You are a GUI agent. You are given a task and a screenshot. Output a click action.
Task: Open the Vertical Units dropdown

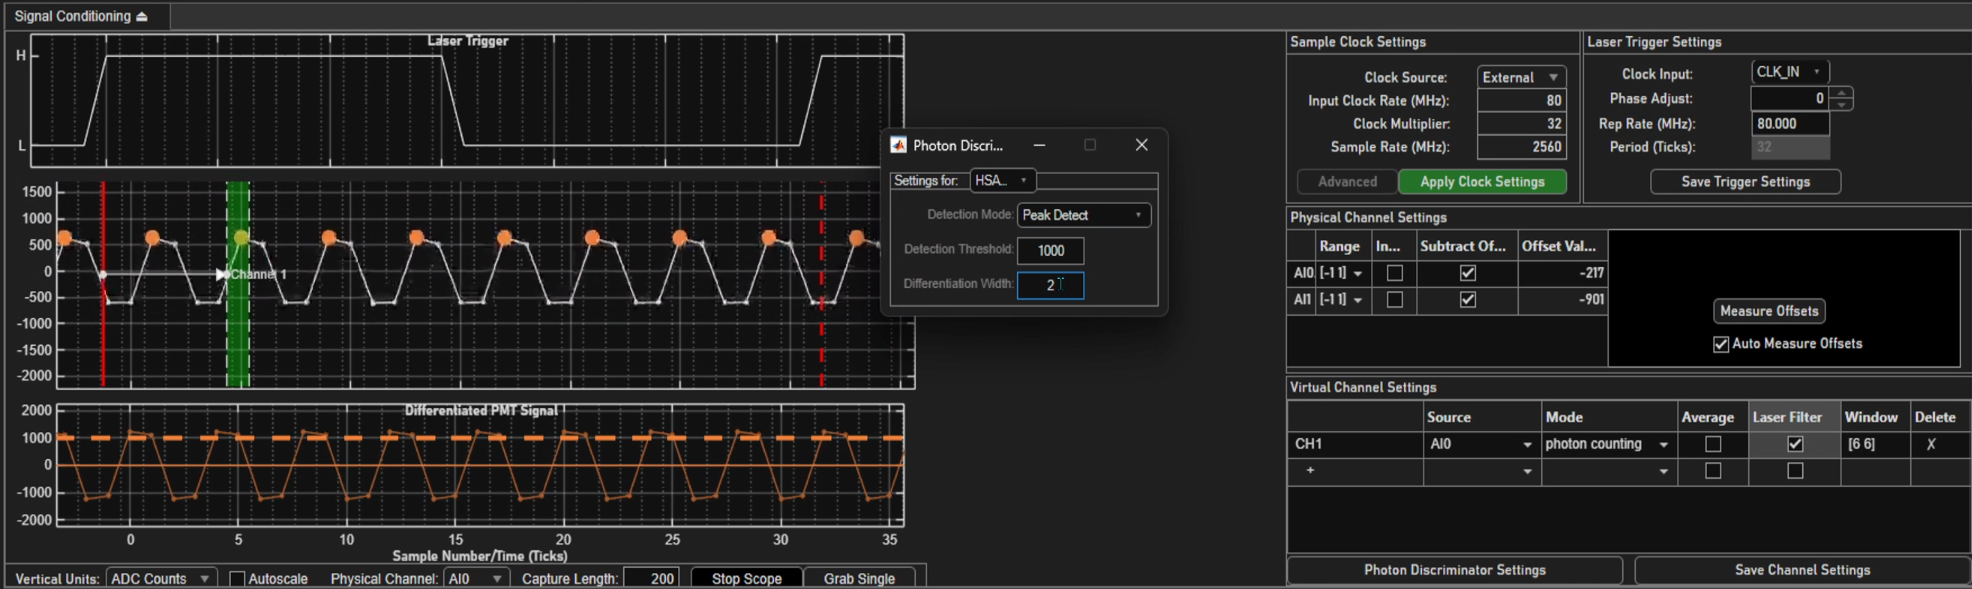click(x=160, y=579)
